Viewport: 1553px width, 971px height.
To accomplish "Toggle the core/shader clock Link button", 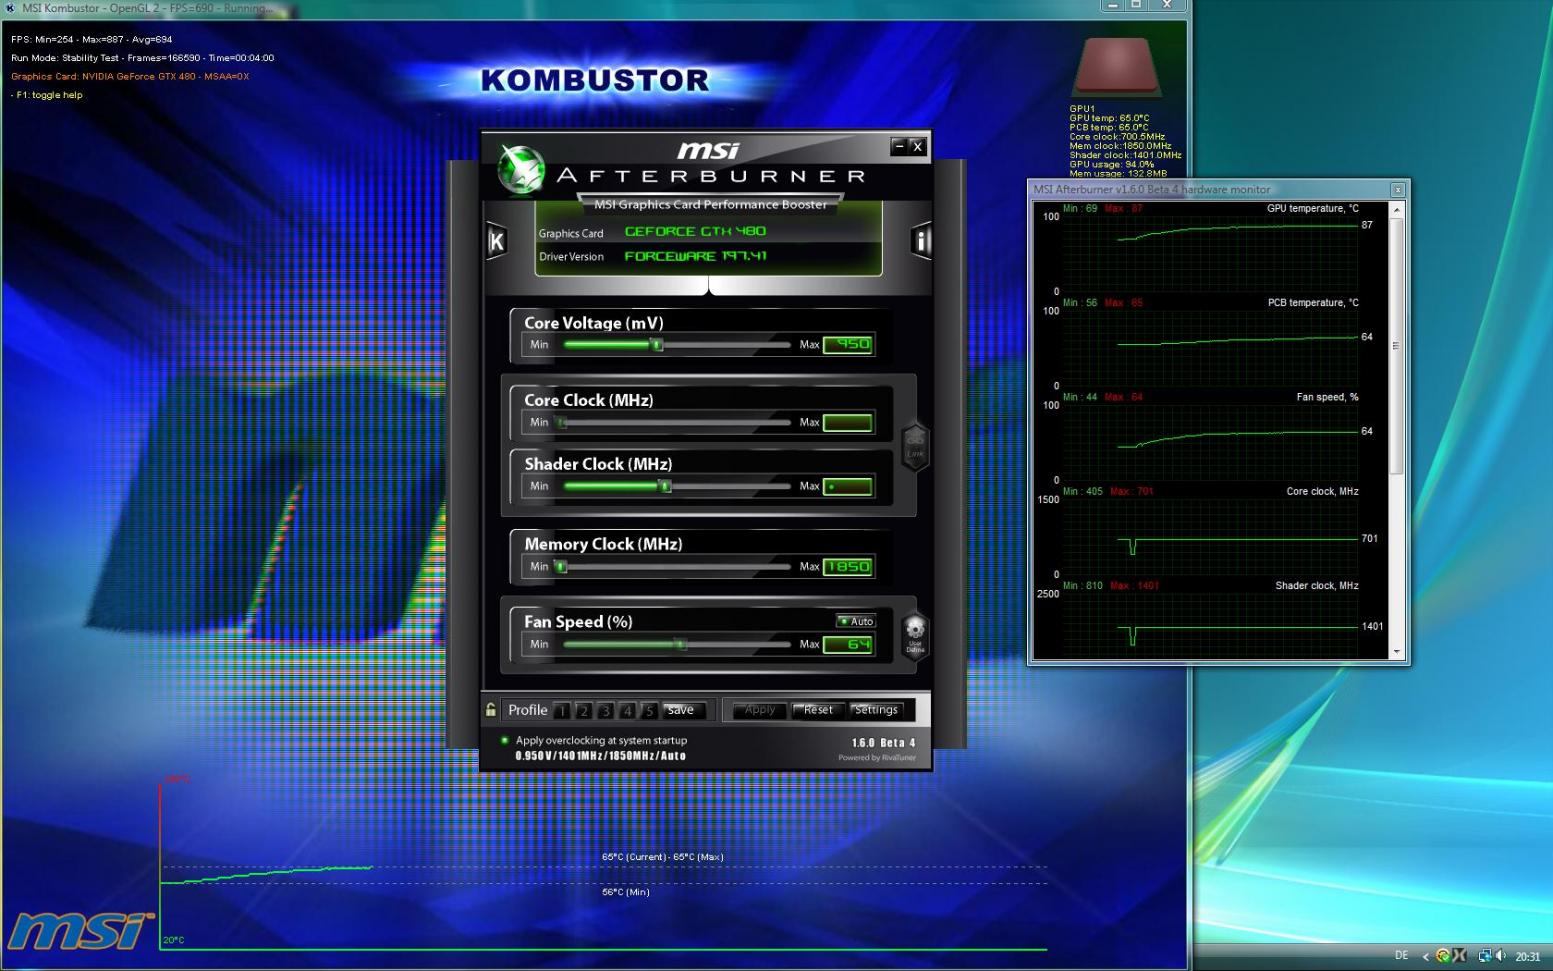I will (915, 446).
